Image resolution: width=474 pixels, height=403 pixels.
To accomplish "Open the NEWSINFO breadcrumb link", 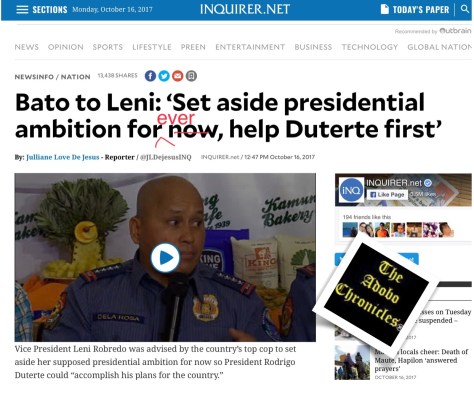I will 34,77.
